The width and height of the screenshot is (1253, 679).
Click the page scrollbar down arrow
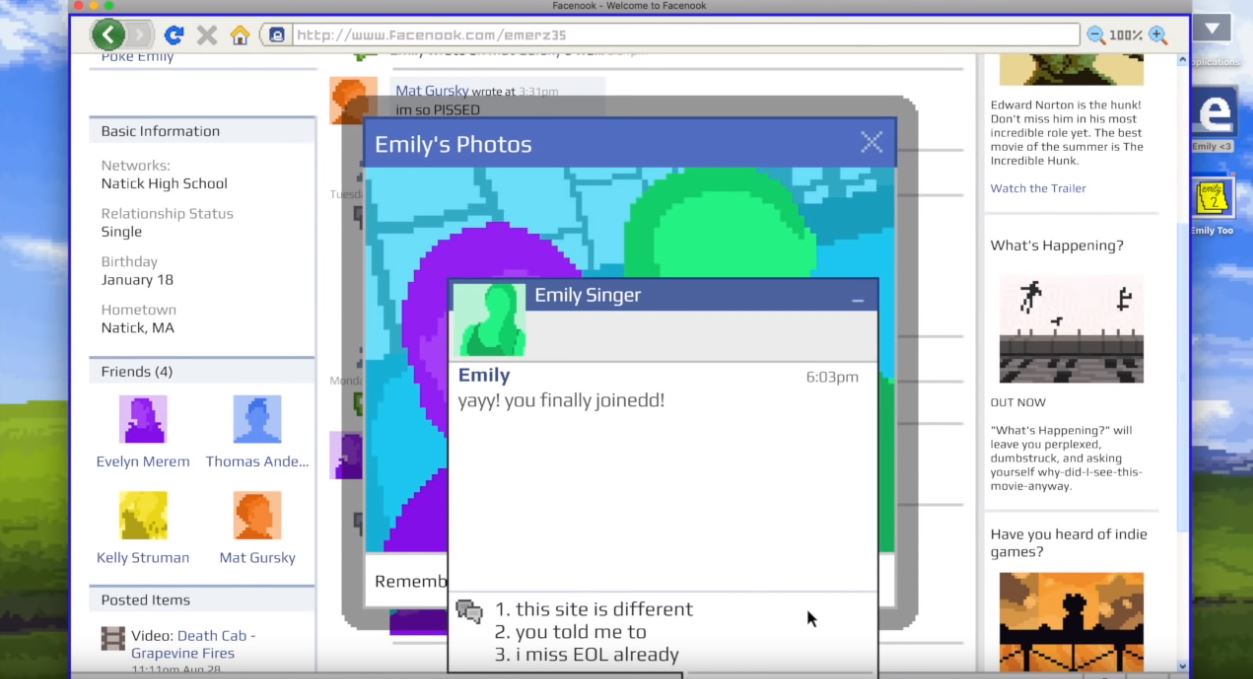click(x=1184, y=666)
